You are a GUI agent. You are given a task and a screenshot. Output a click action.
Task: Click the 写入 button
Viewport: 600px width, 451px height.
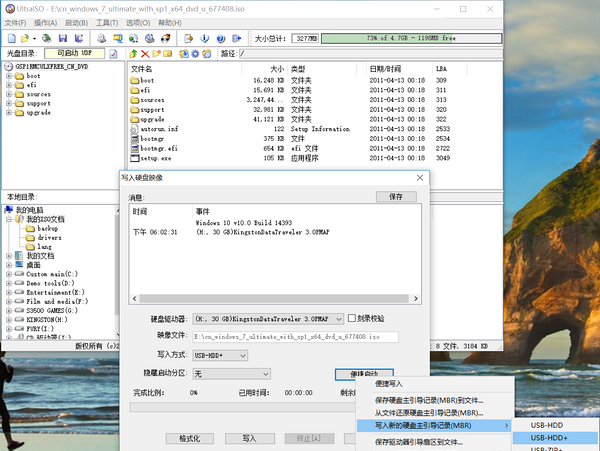(249, 438)
